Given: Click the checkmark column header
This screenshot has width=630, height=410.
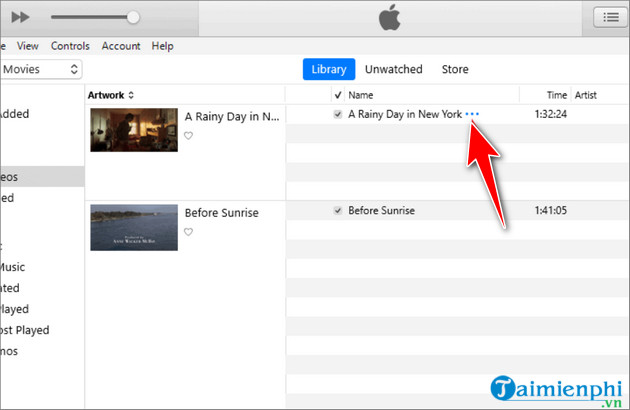Looking at the screenshot, I should [338, 95].
